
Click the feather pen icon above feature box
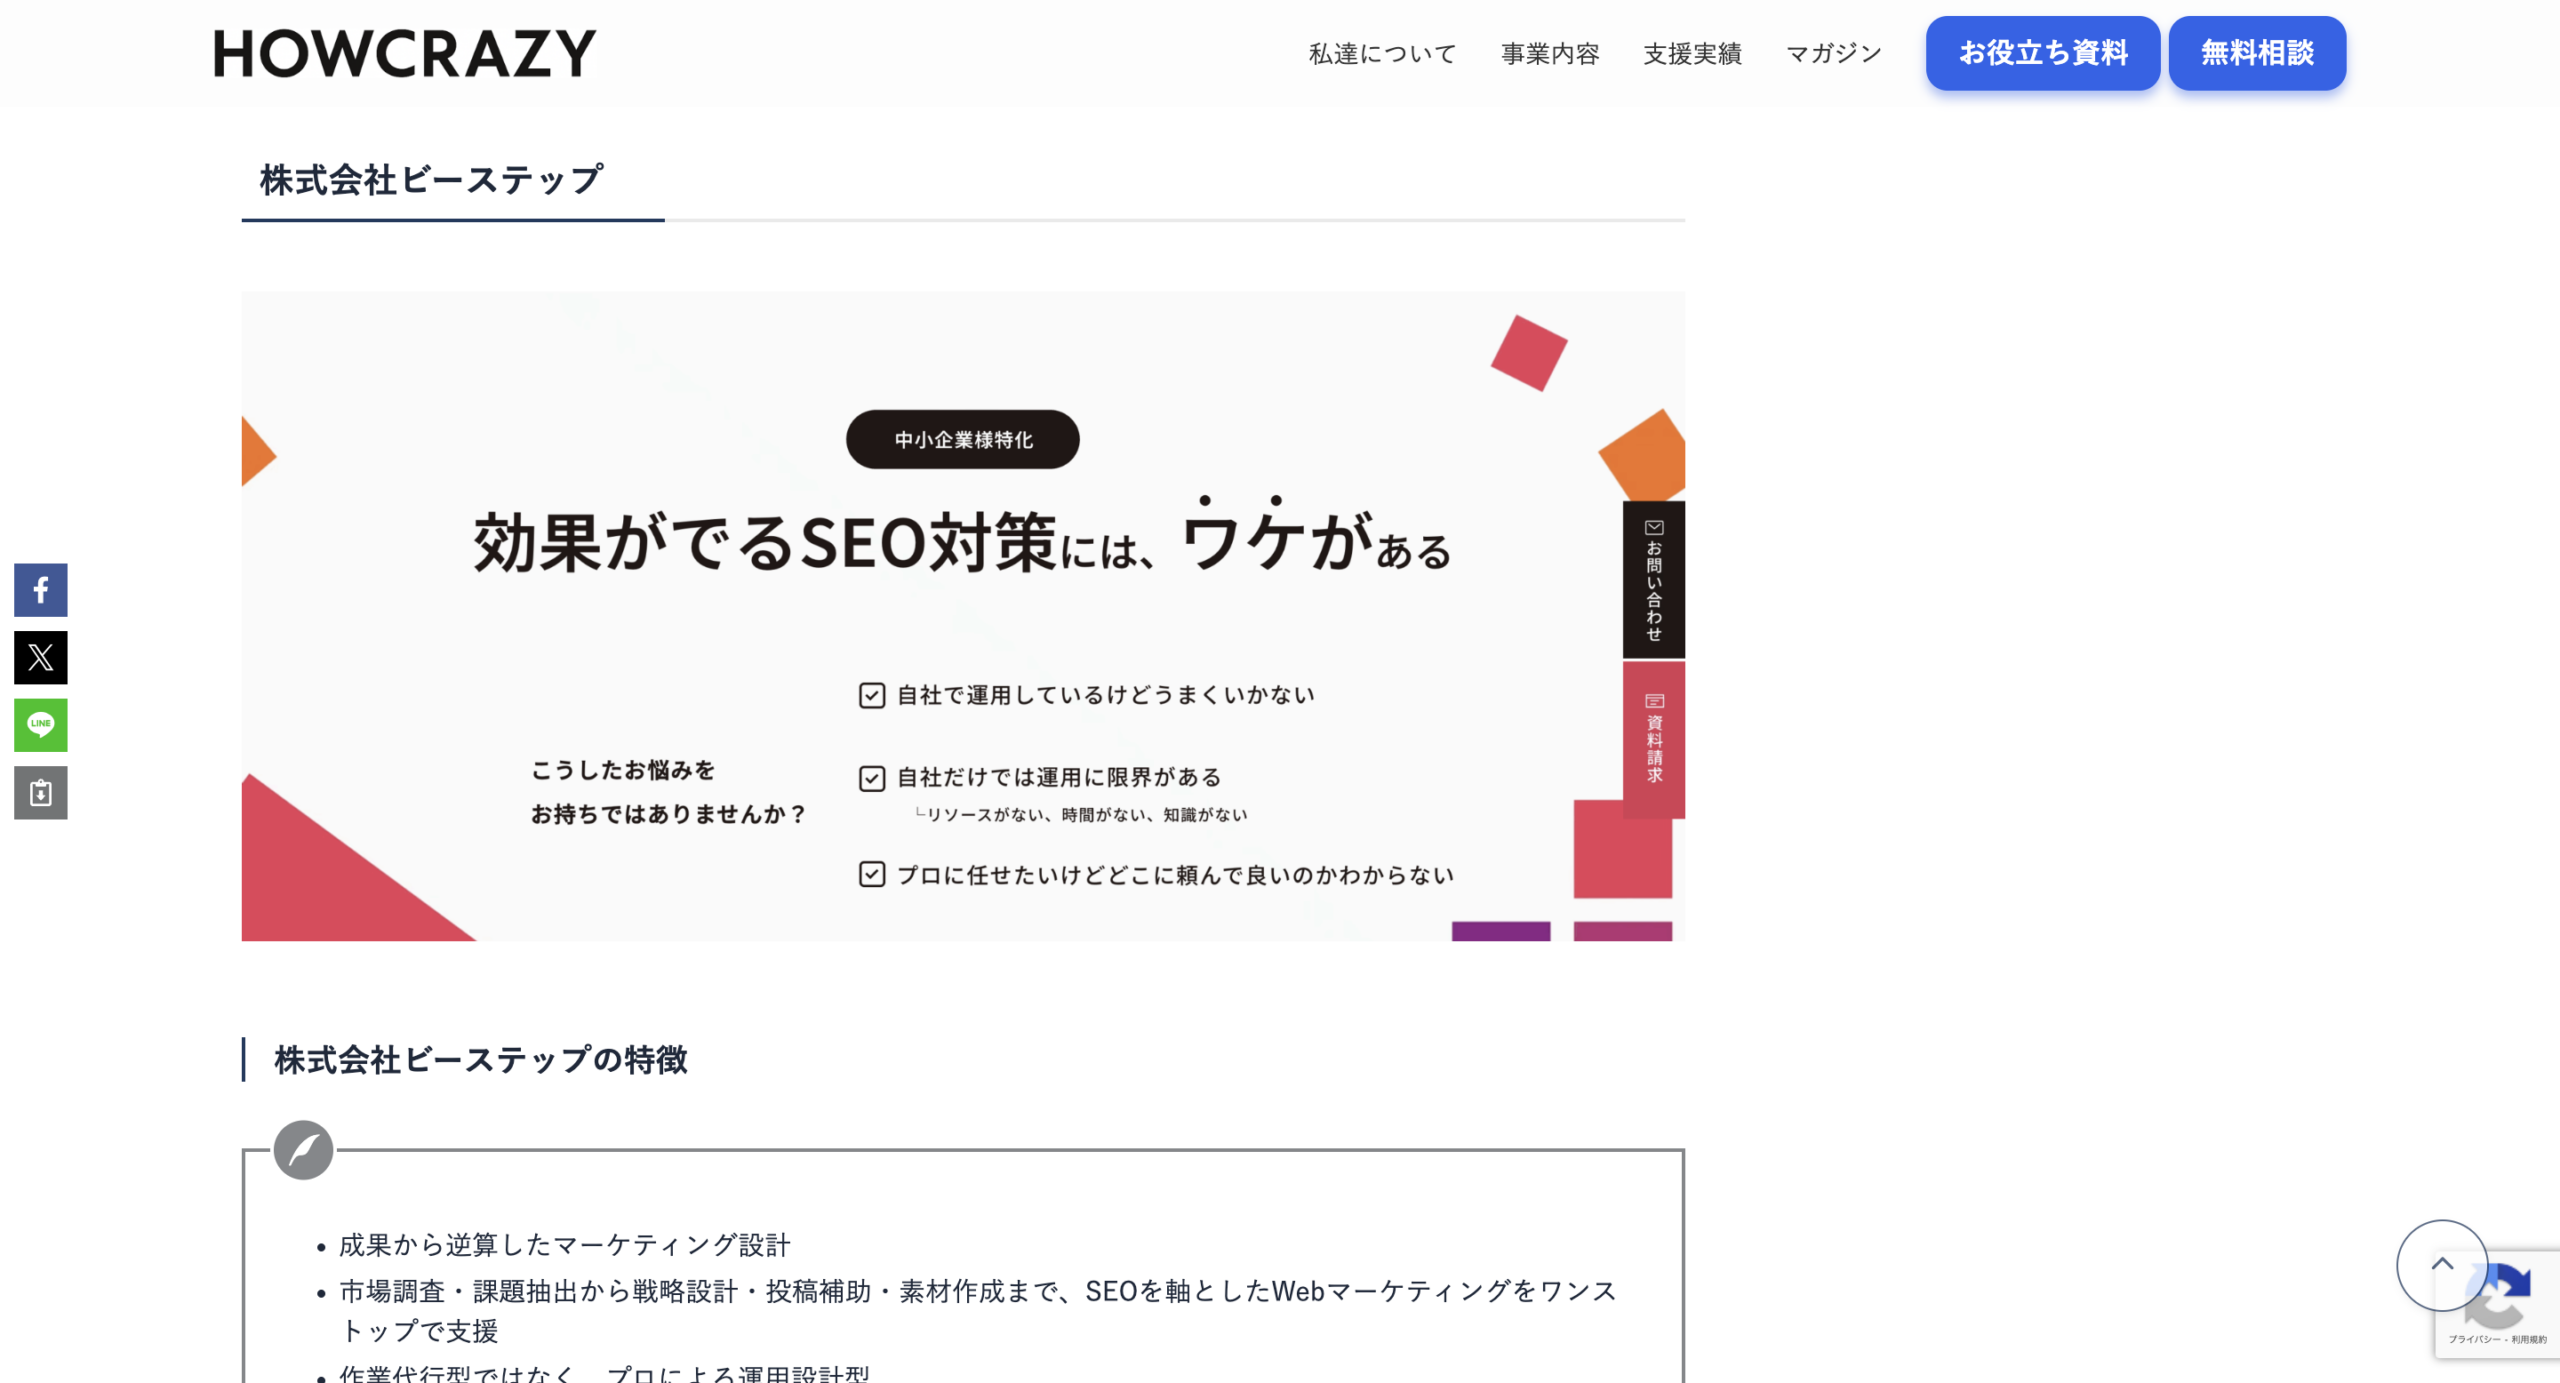pyautogui.click(x=303, y=1150)
